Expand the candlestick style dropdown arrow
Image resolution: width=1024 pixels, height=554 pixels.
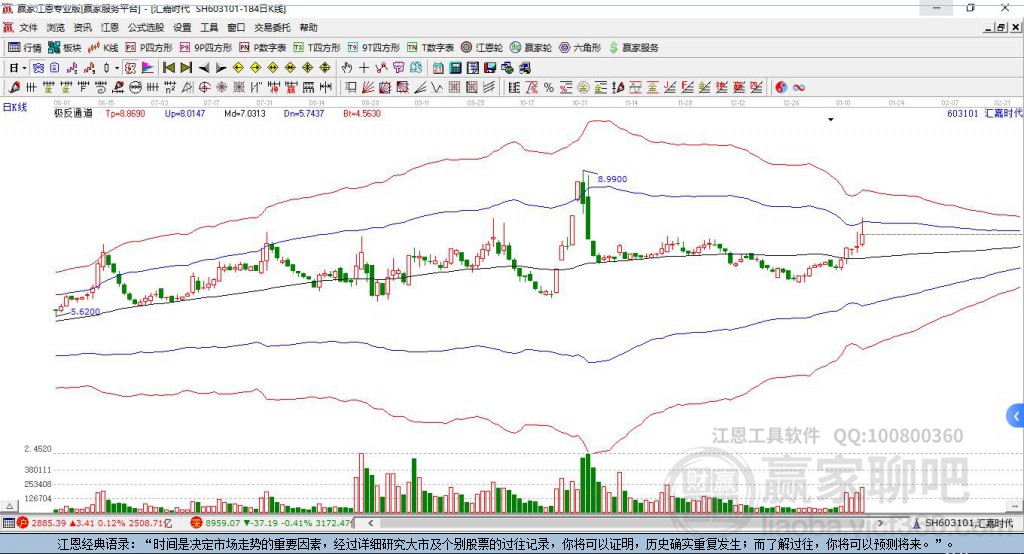click(x=117, y=68)
